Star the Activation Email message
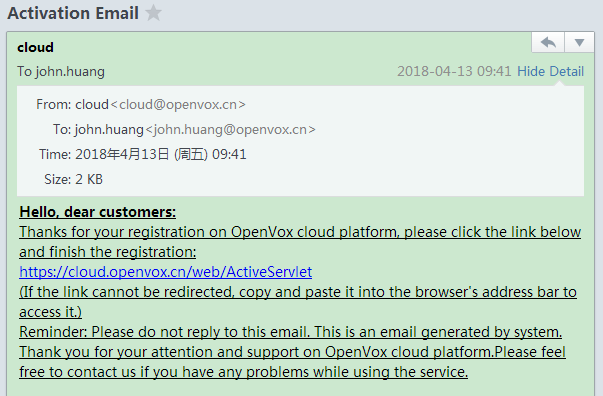The width and height of the screenshot is (603, 396). tap(153, 13)
